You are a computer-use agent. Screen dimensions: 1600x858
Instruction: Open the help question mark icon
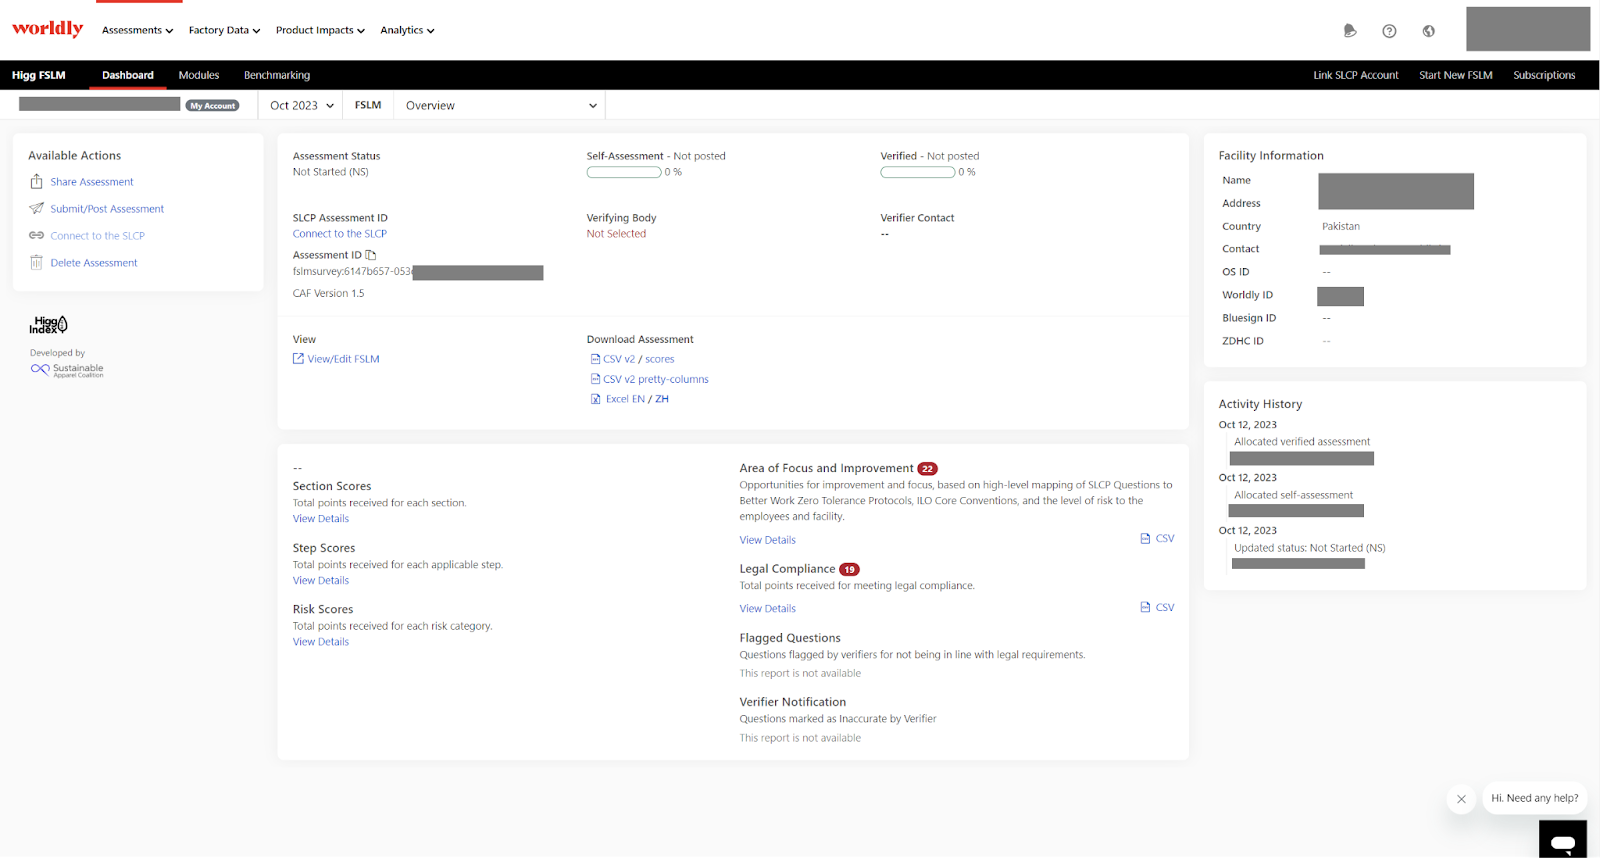[1389, 31]
